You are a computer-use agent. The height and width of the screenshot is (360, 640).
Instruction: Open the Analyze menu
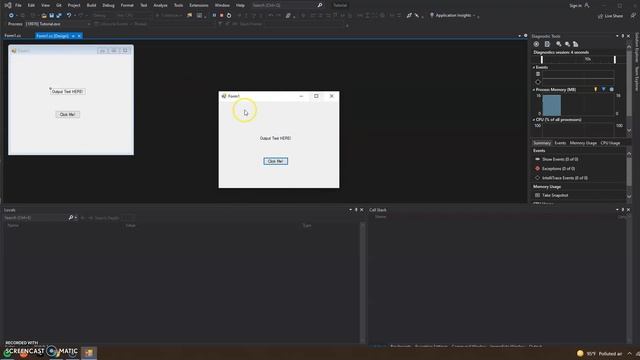click(x=160, y=5)
